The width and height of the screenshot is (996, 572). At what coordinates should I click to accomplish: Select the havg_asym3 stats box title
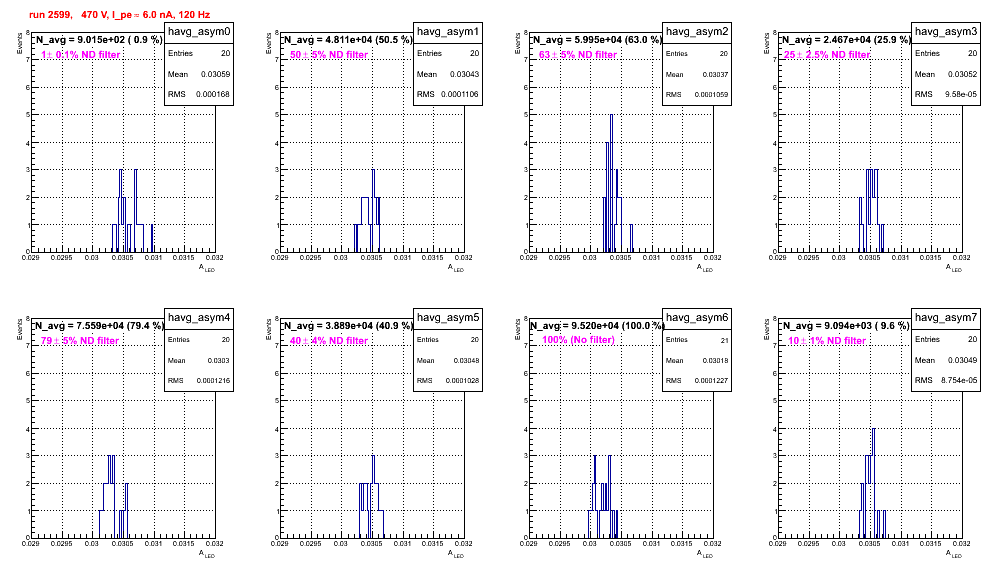(x=946, y=32)
